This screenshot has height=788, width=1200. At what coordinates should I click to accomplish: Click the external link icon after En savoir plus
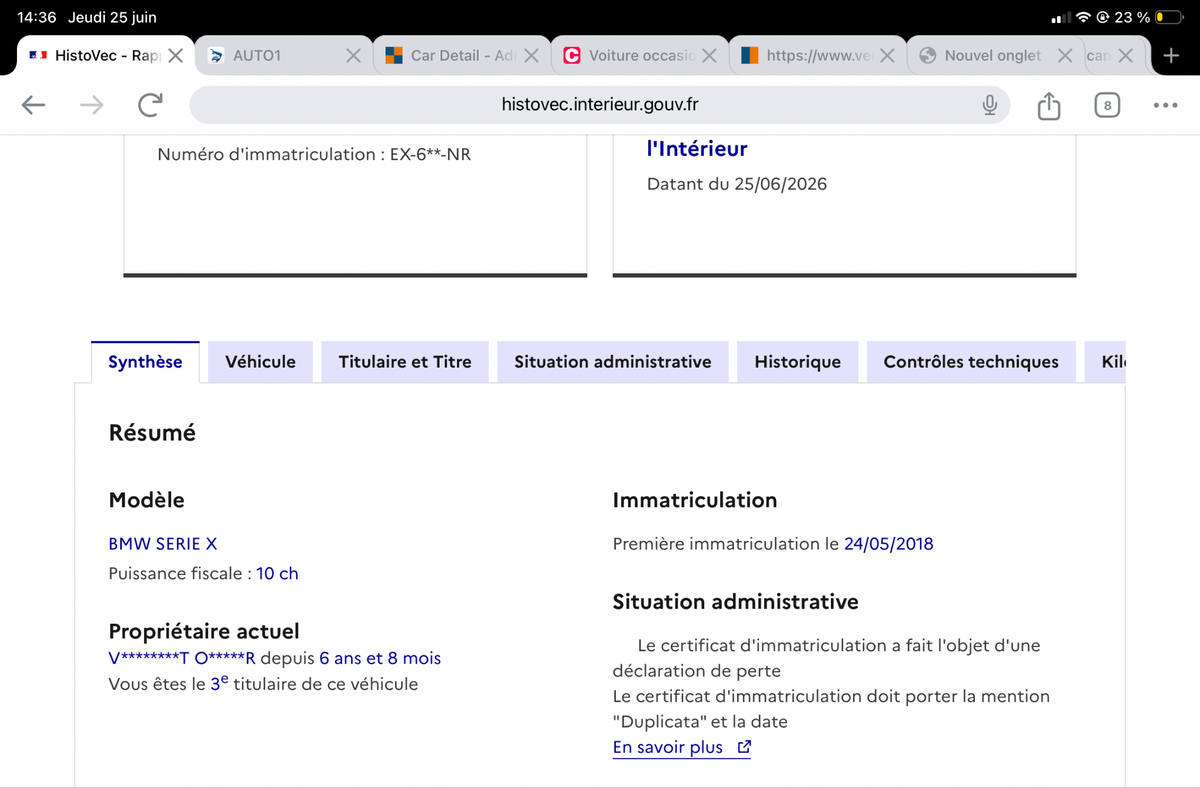[743, 747]
